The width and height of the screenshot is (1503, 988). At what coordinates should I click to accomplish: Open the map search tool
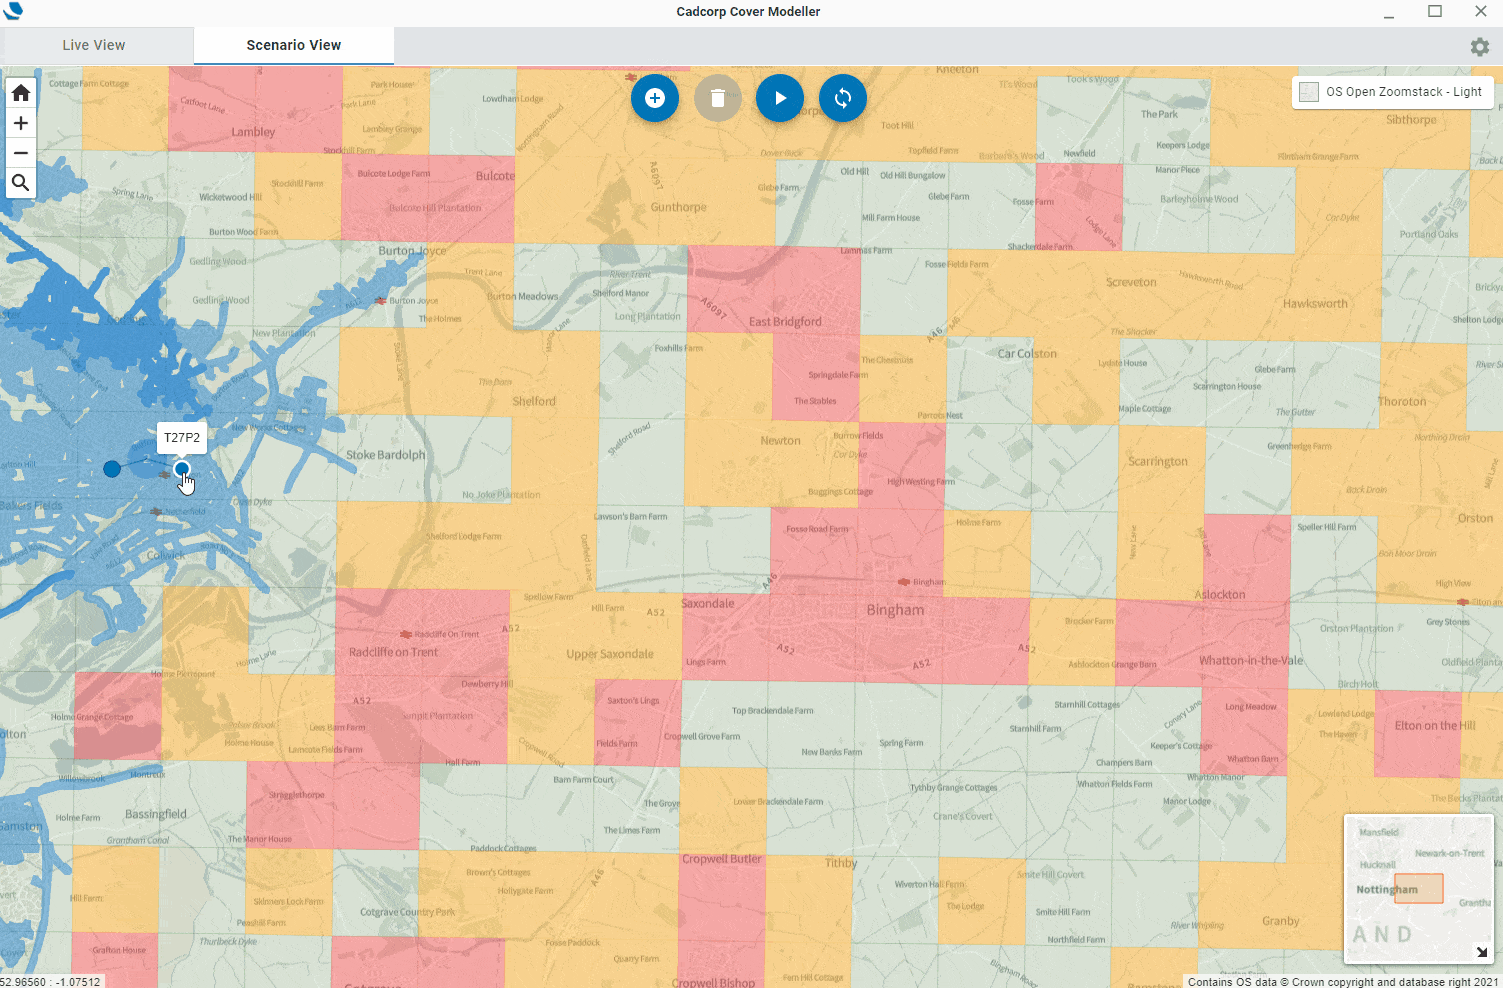click(21, 183)
